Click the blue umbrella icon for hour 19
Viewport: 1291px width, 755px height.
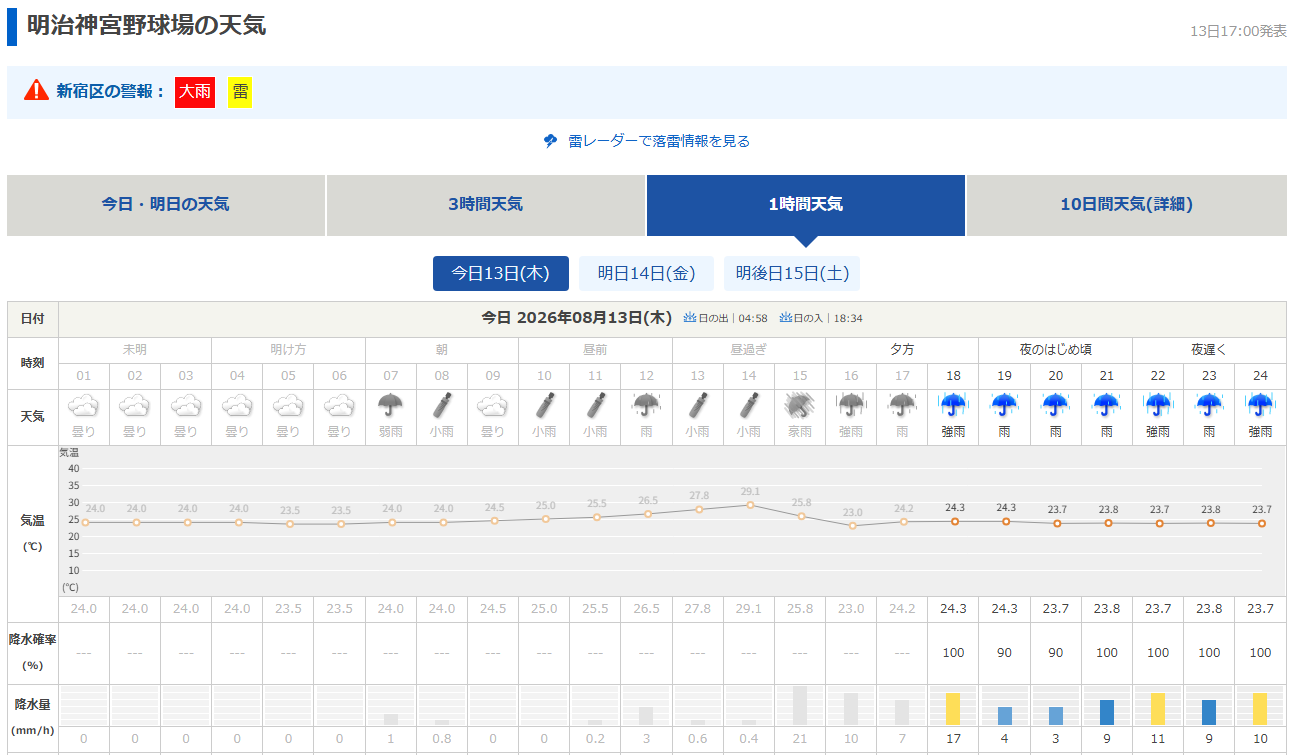point(1004,405)
